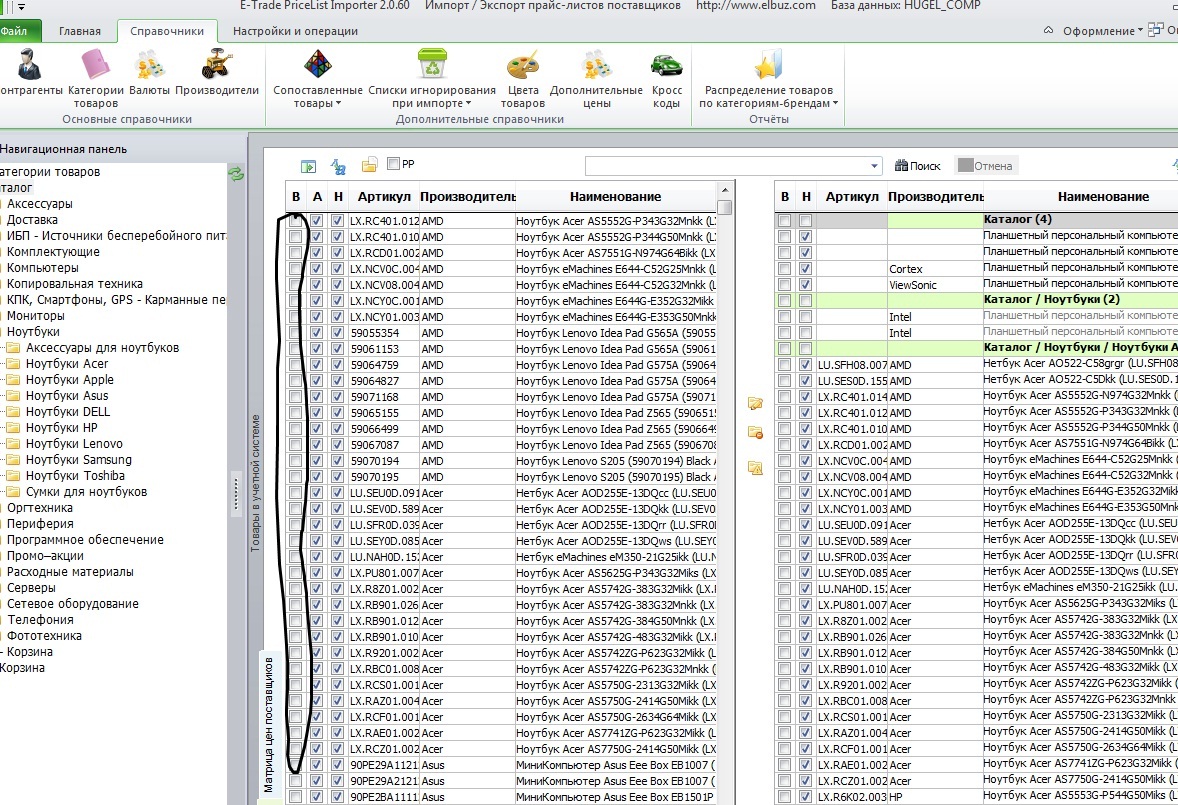Select Ноутбуки category in navigation tree
The height and width of the screenshot is (805, 1178).
tap(33, 331)
